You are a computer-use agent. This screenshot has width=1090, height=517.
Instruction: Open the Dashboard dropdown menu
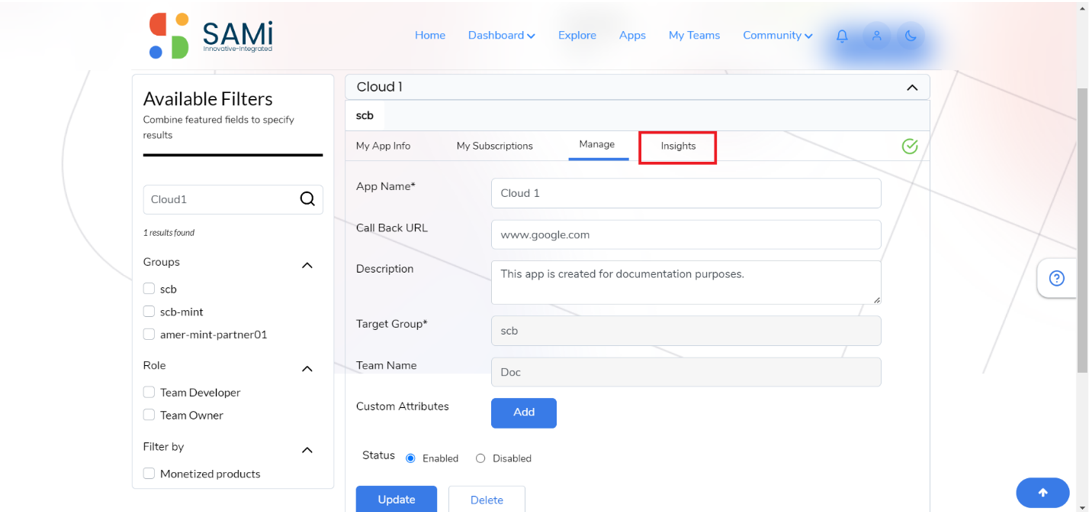tap(501, 35)
